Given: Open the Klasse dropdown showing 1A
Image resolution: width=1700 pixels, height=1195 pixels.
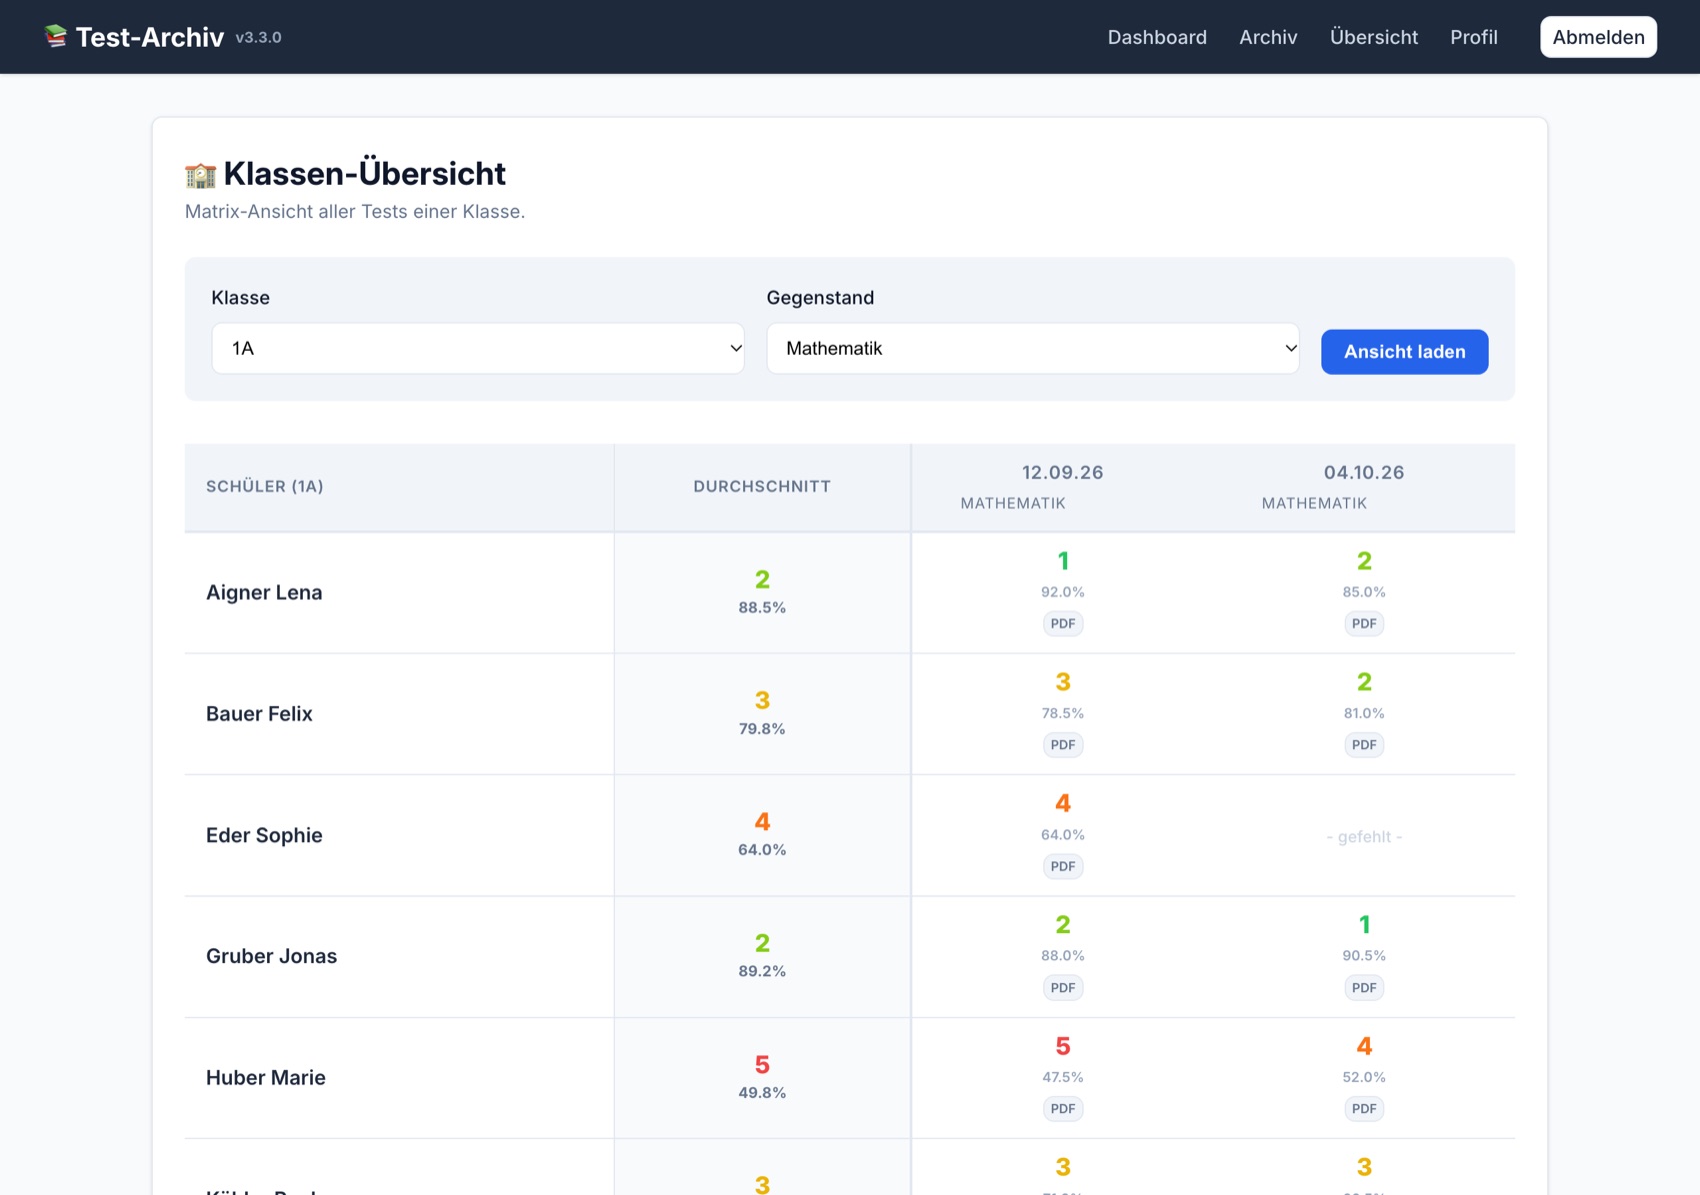Looking at the screenshot, I should pyautogui.click(x=478, y=348).
